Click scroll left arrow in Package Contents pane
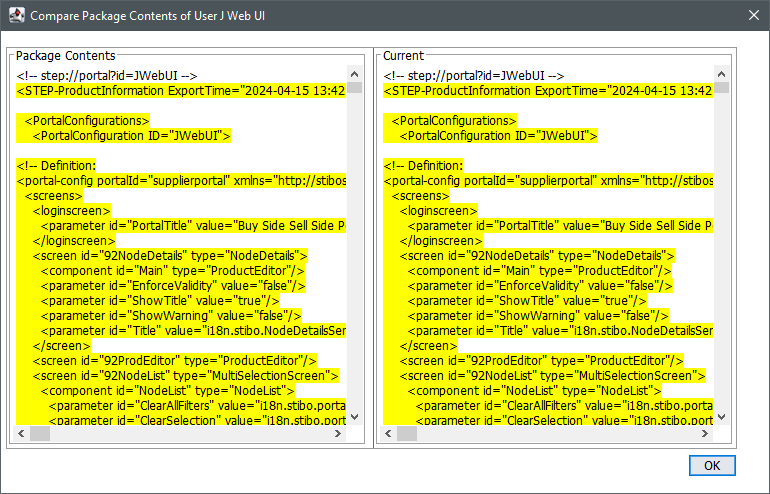Viewport: 770px width, 494px height. [x=23, y=434]
